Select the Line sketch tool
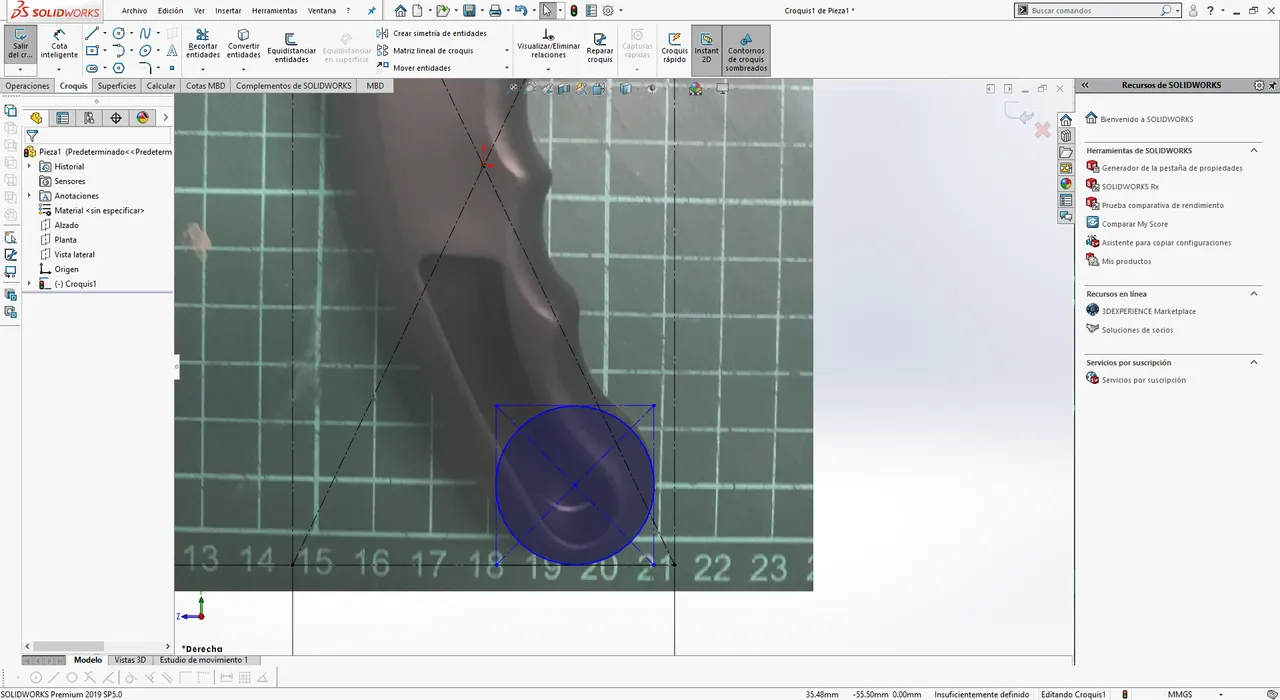This screenshot has height=700, width=1280. (x=92, y=33)
